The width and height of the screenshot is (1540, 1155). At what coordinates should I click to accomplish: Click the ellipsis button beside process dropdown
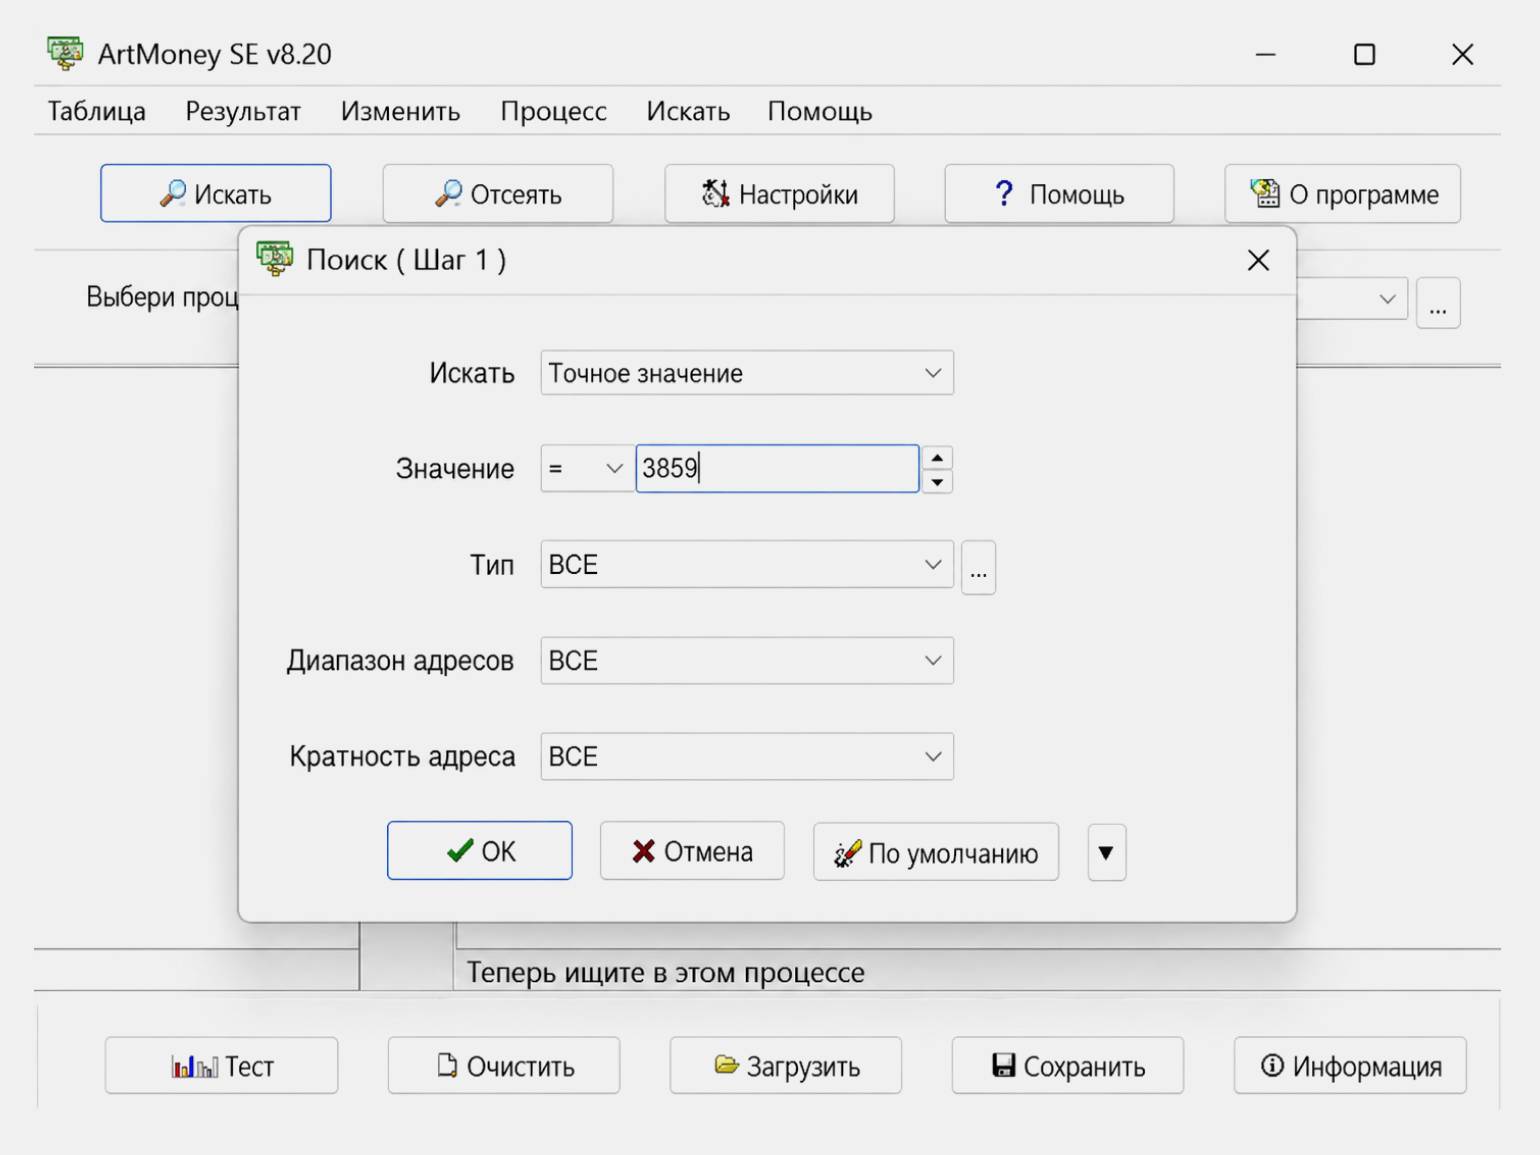(x=1438, y=303)
